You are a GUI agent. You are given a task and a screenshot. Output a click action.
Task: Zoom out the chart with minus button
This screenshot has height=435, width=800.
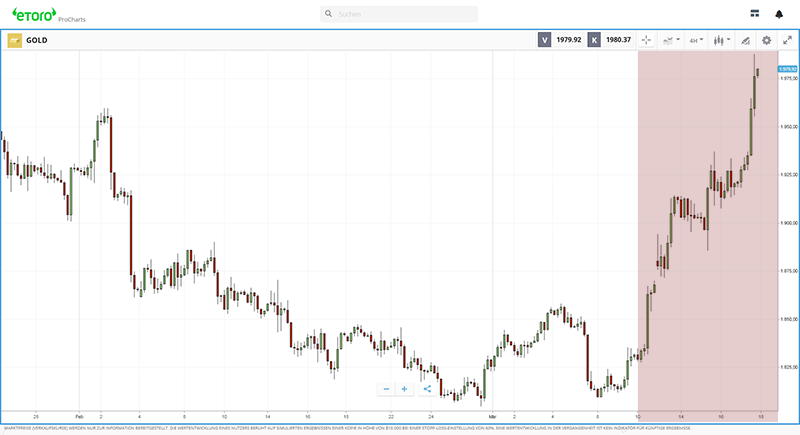tap(386, 389)
